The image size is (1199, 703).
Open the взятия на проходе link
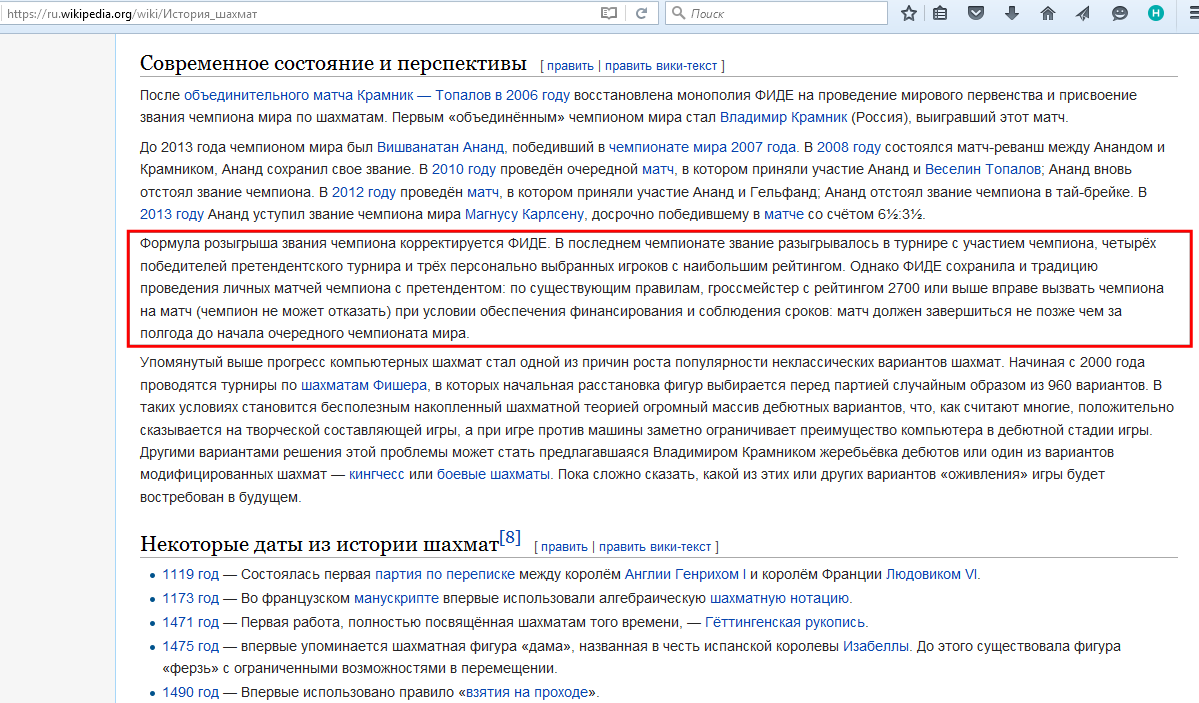click(527, 692)
